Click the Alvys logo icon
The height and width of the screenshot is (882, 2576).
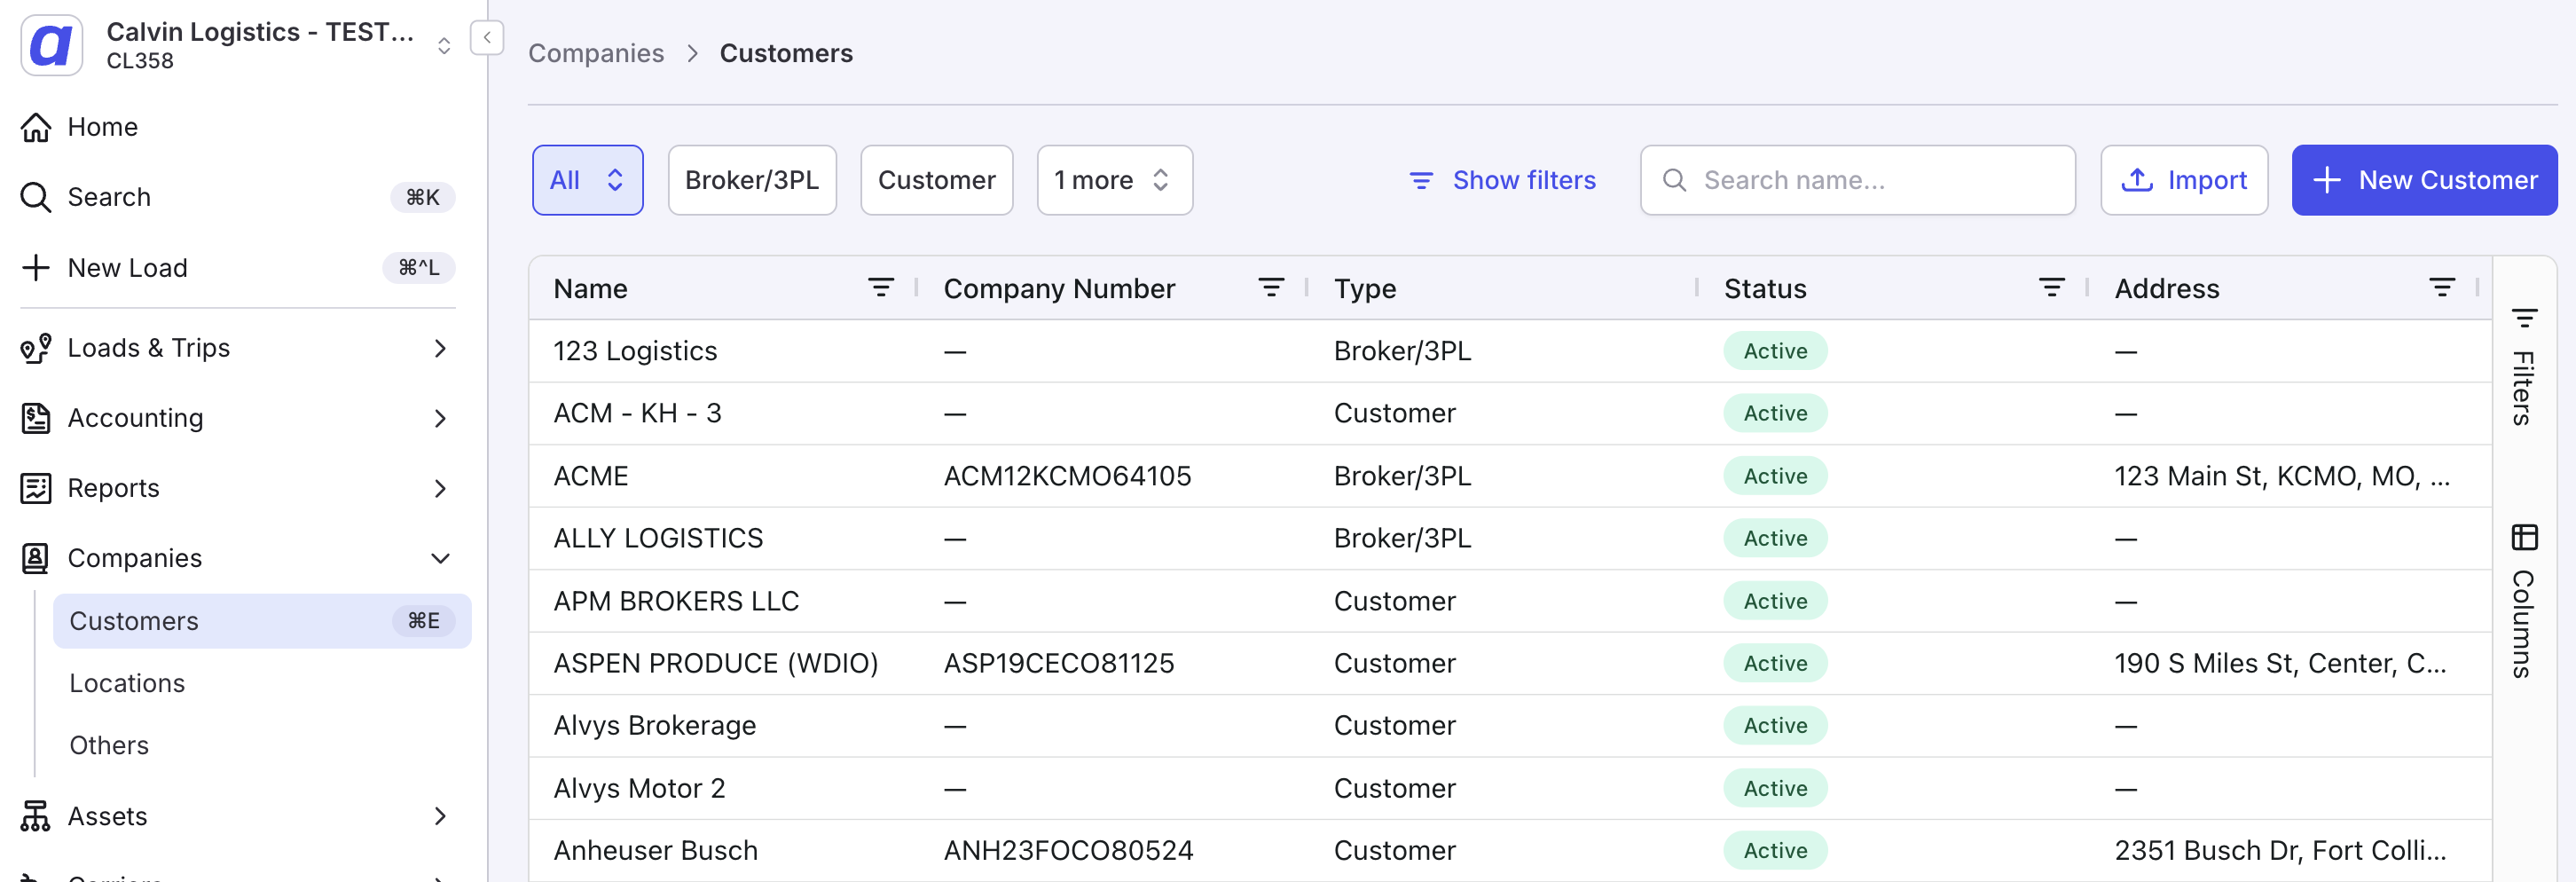51,45
